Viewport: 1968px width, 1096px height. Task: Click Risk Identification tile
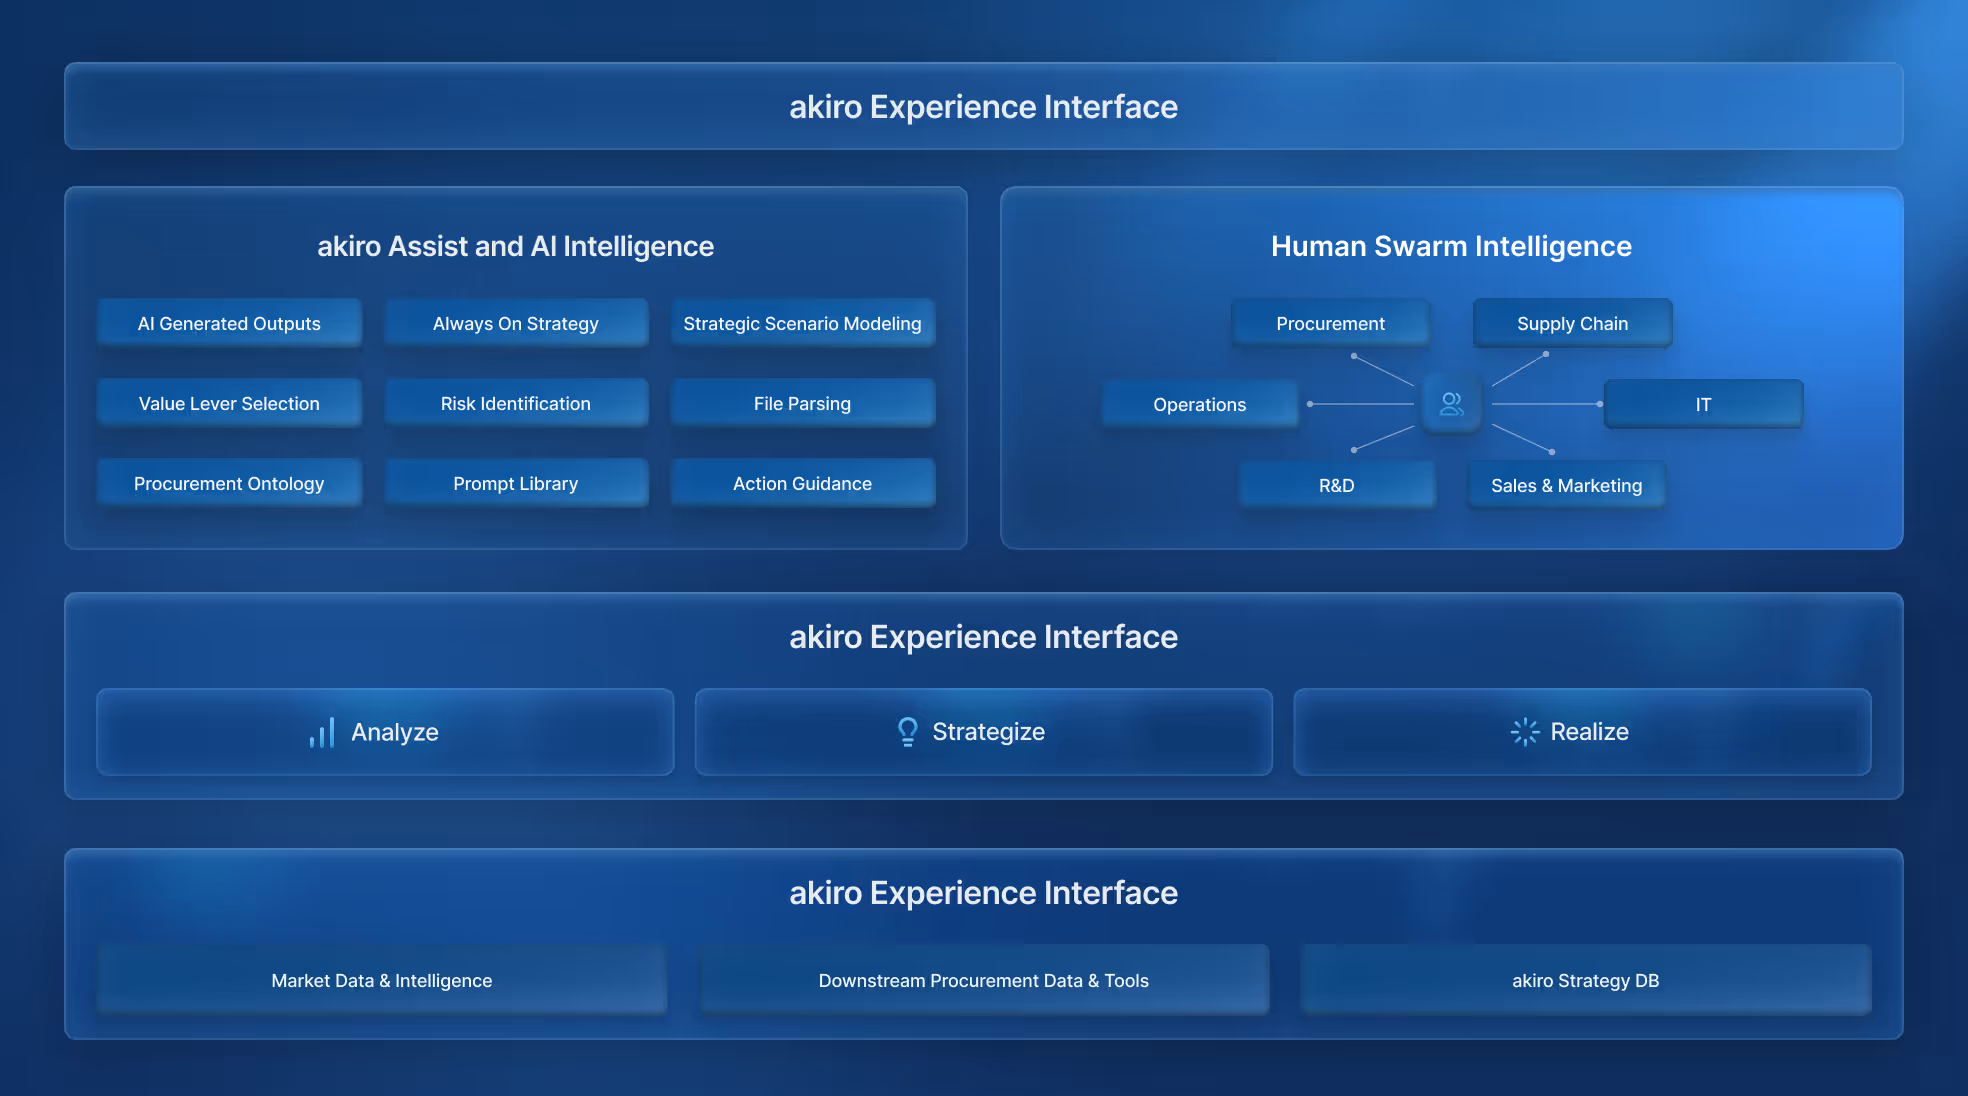516,403
